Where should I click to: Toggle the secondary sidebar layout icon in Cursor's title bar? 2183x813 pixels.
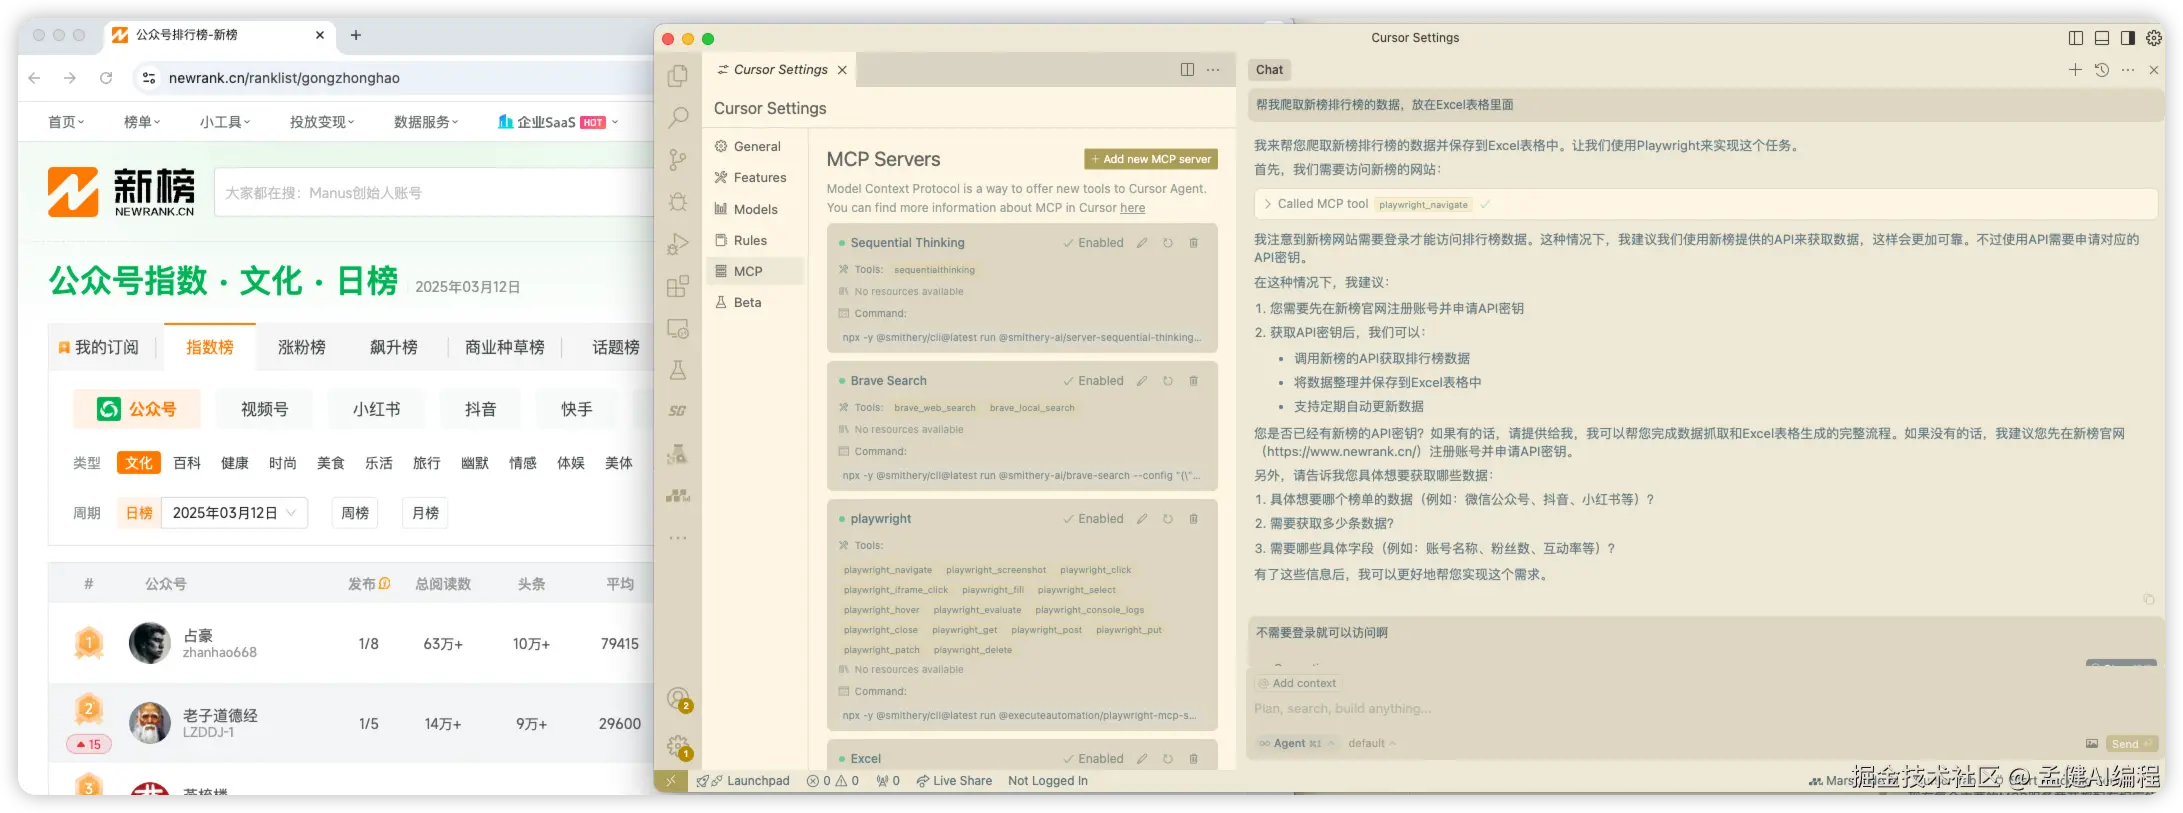coord(2128,38)
